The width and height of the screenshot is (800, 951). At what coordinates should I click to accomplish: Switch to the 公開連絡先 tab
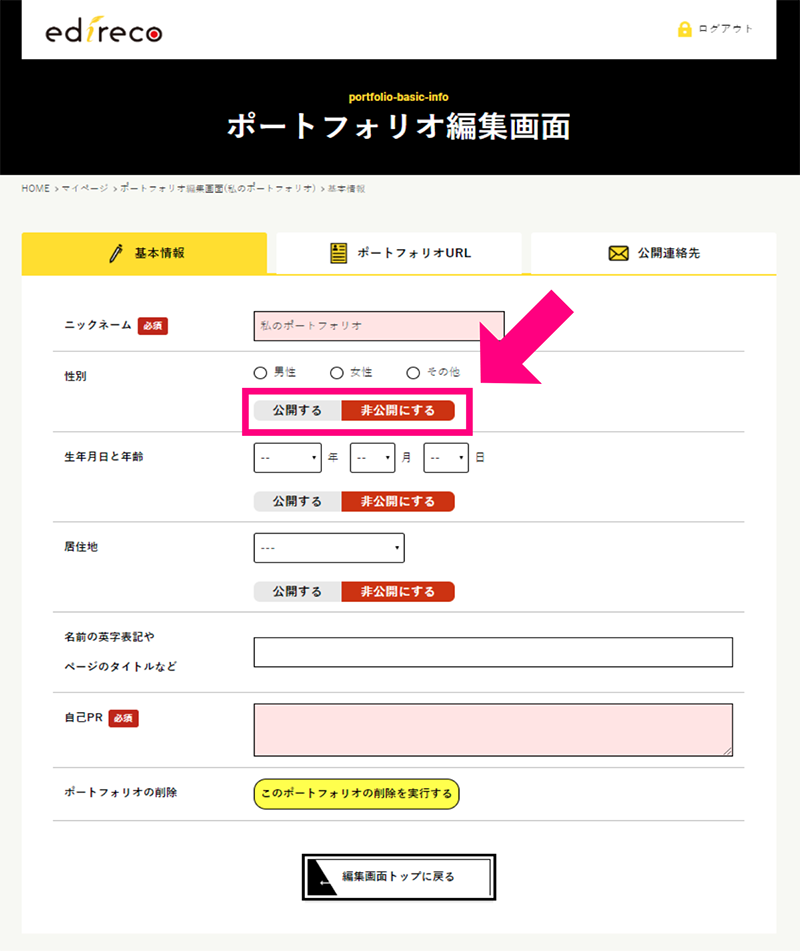pos(654,253)
